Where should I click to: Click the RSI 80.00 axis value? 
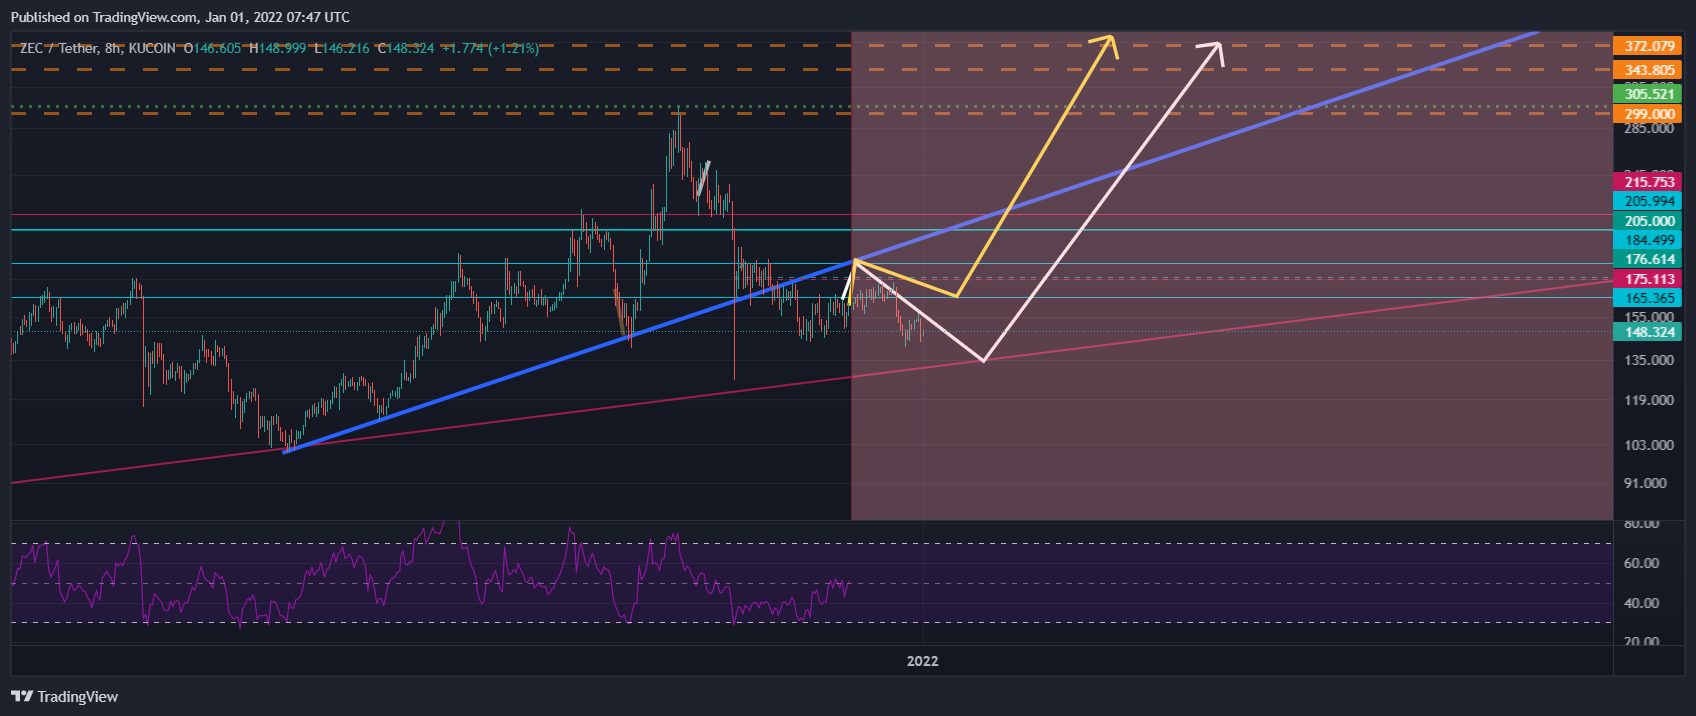[1642, 524]
